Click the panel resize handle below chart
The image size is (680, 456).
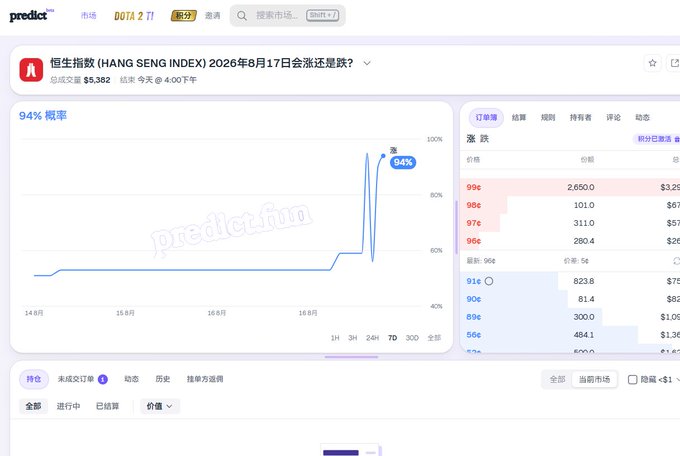point(351,357)
